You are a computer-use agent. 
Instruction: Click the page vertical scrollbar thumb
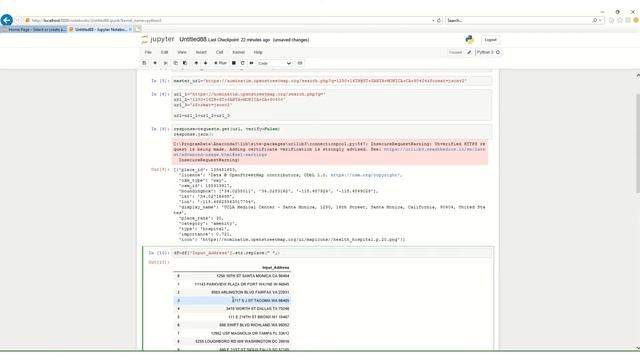(638, 143)
